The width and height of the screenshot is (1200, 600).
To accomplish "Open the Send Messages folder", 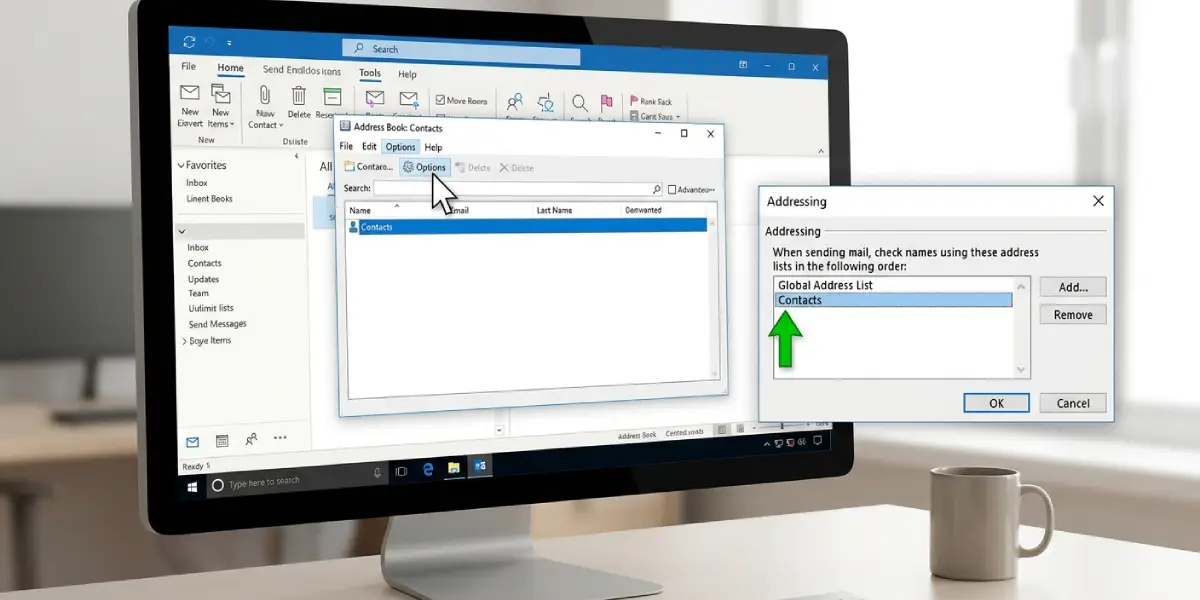I will pyautogui.click(x=217, y=324).
